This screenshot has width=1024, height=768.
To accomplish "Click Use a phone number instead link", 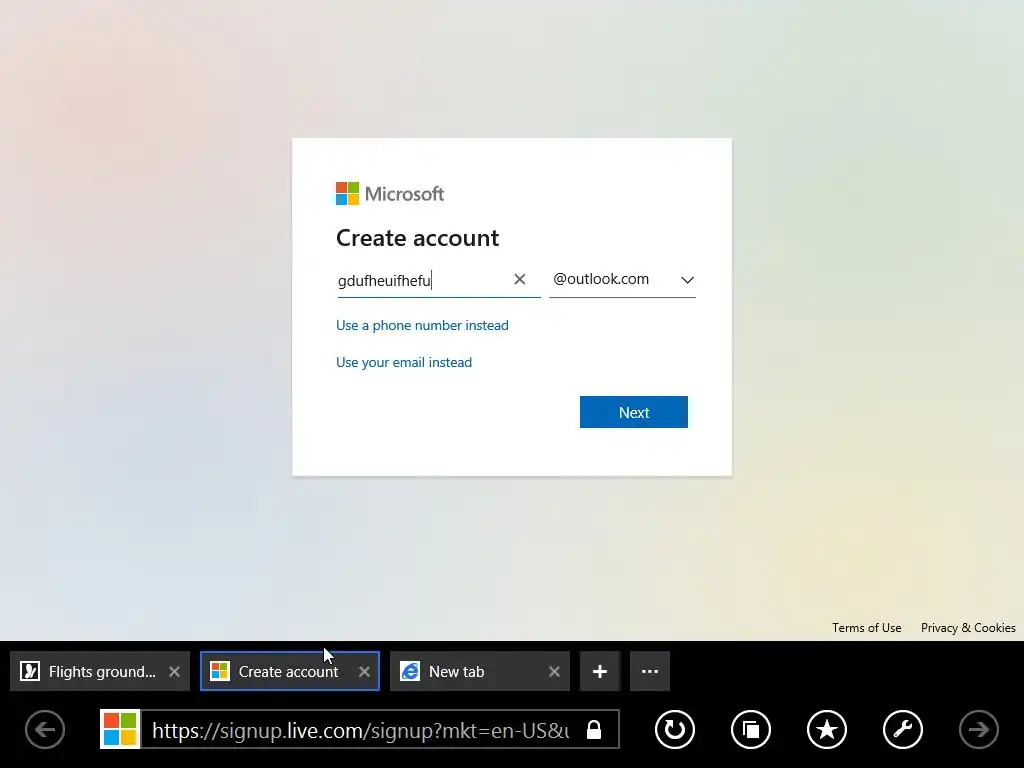I will 422,325.
